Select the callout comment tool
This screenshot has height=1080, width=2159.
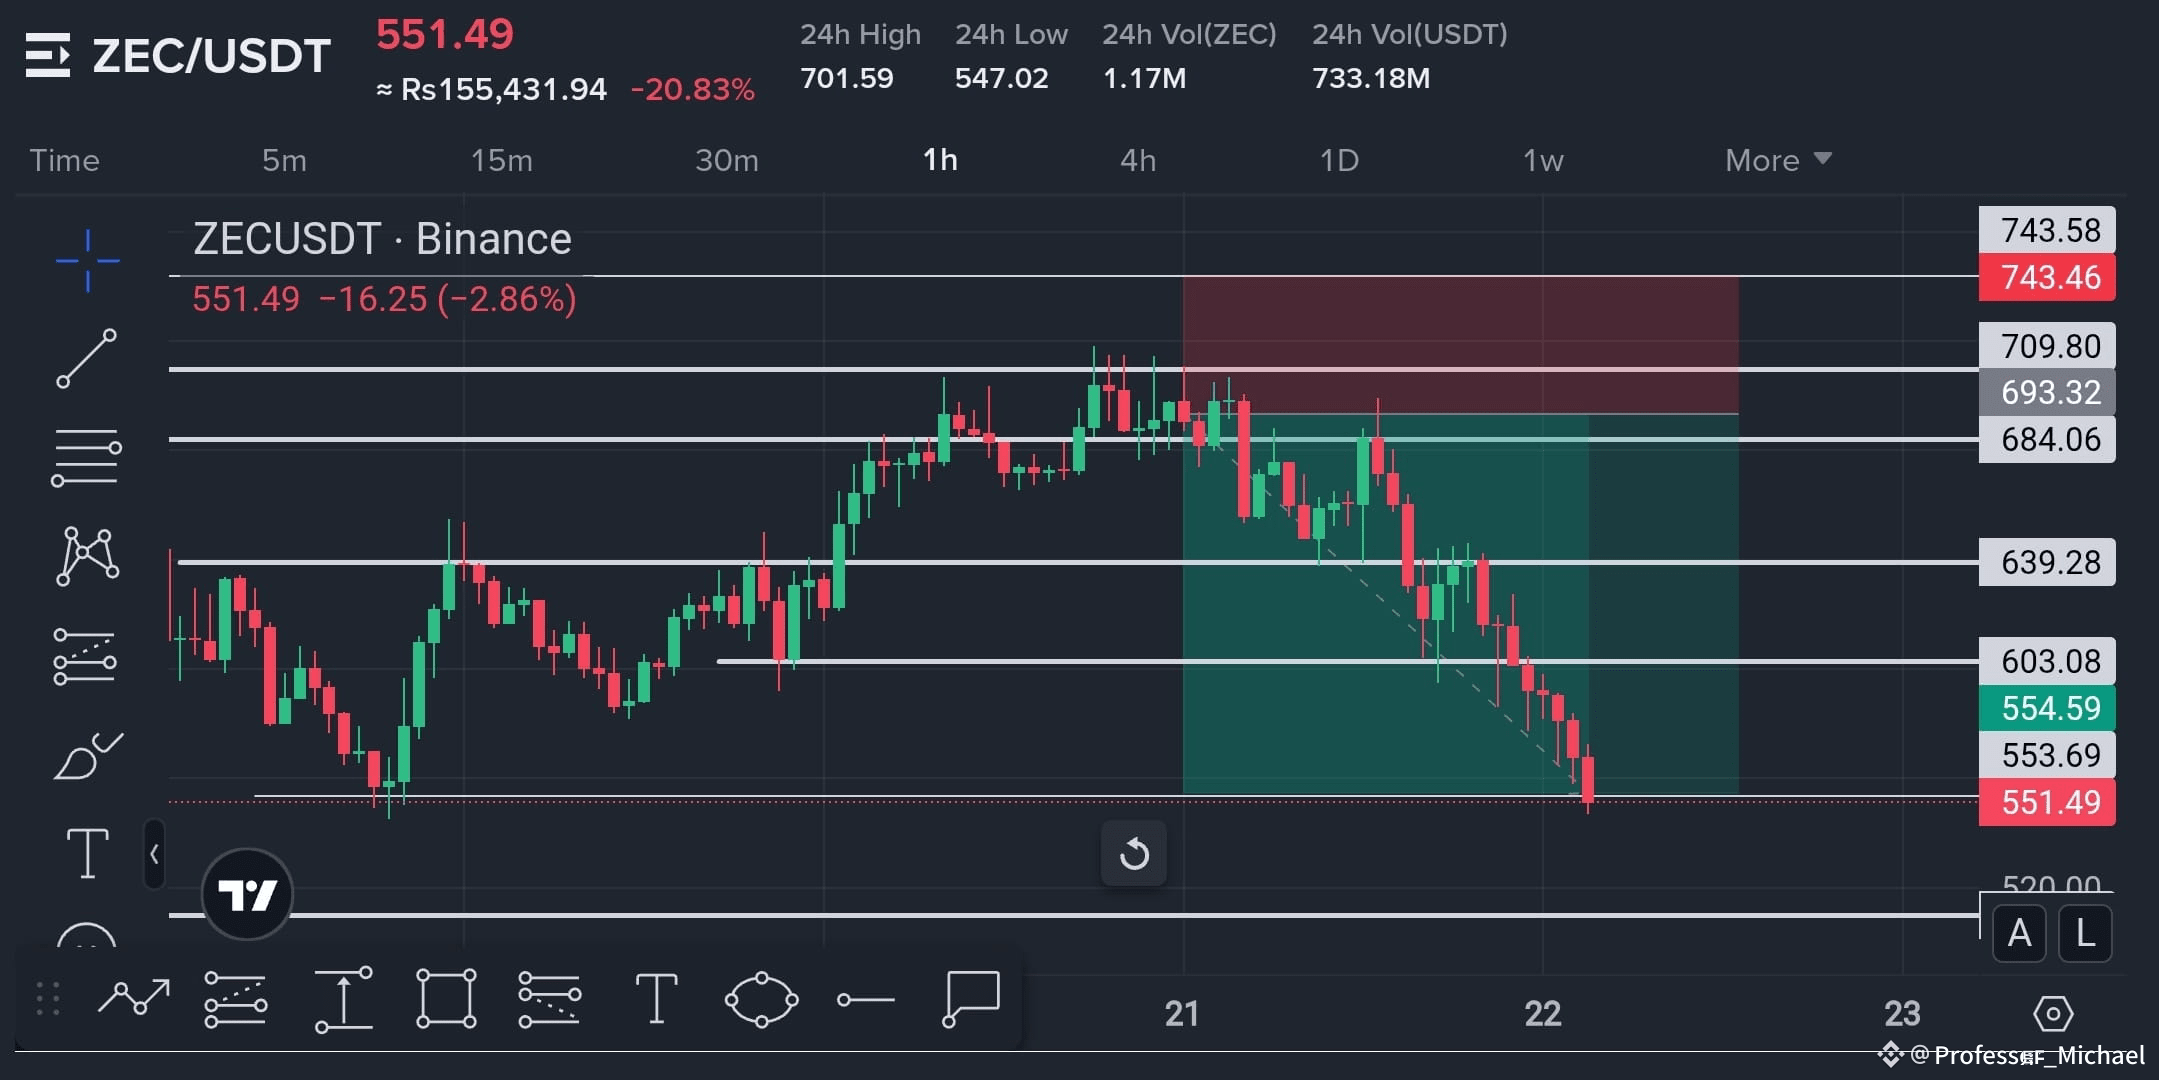coord(971,998)
